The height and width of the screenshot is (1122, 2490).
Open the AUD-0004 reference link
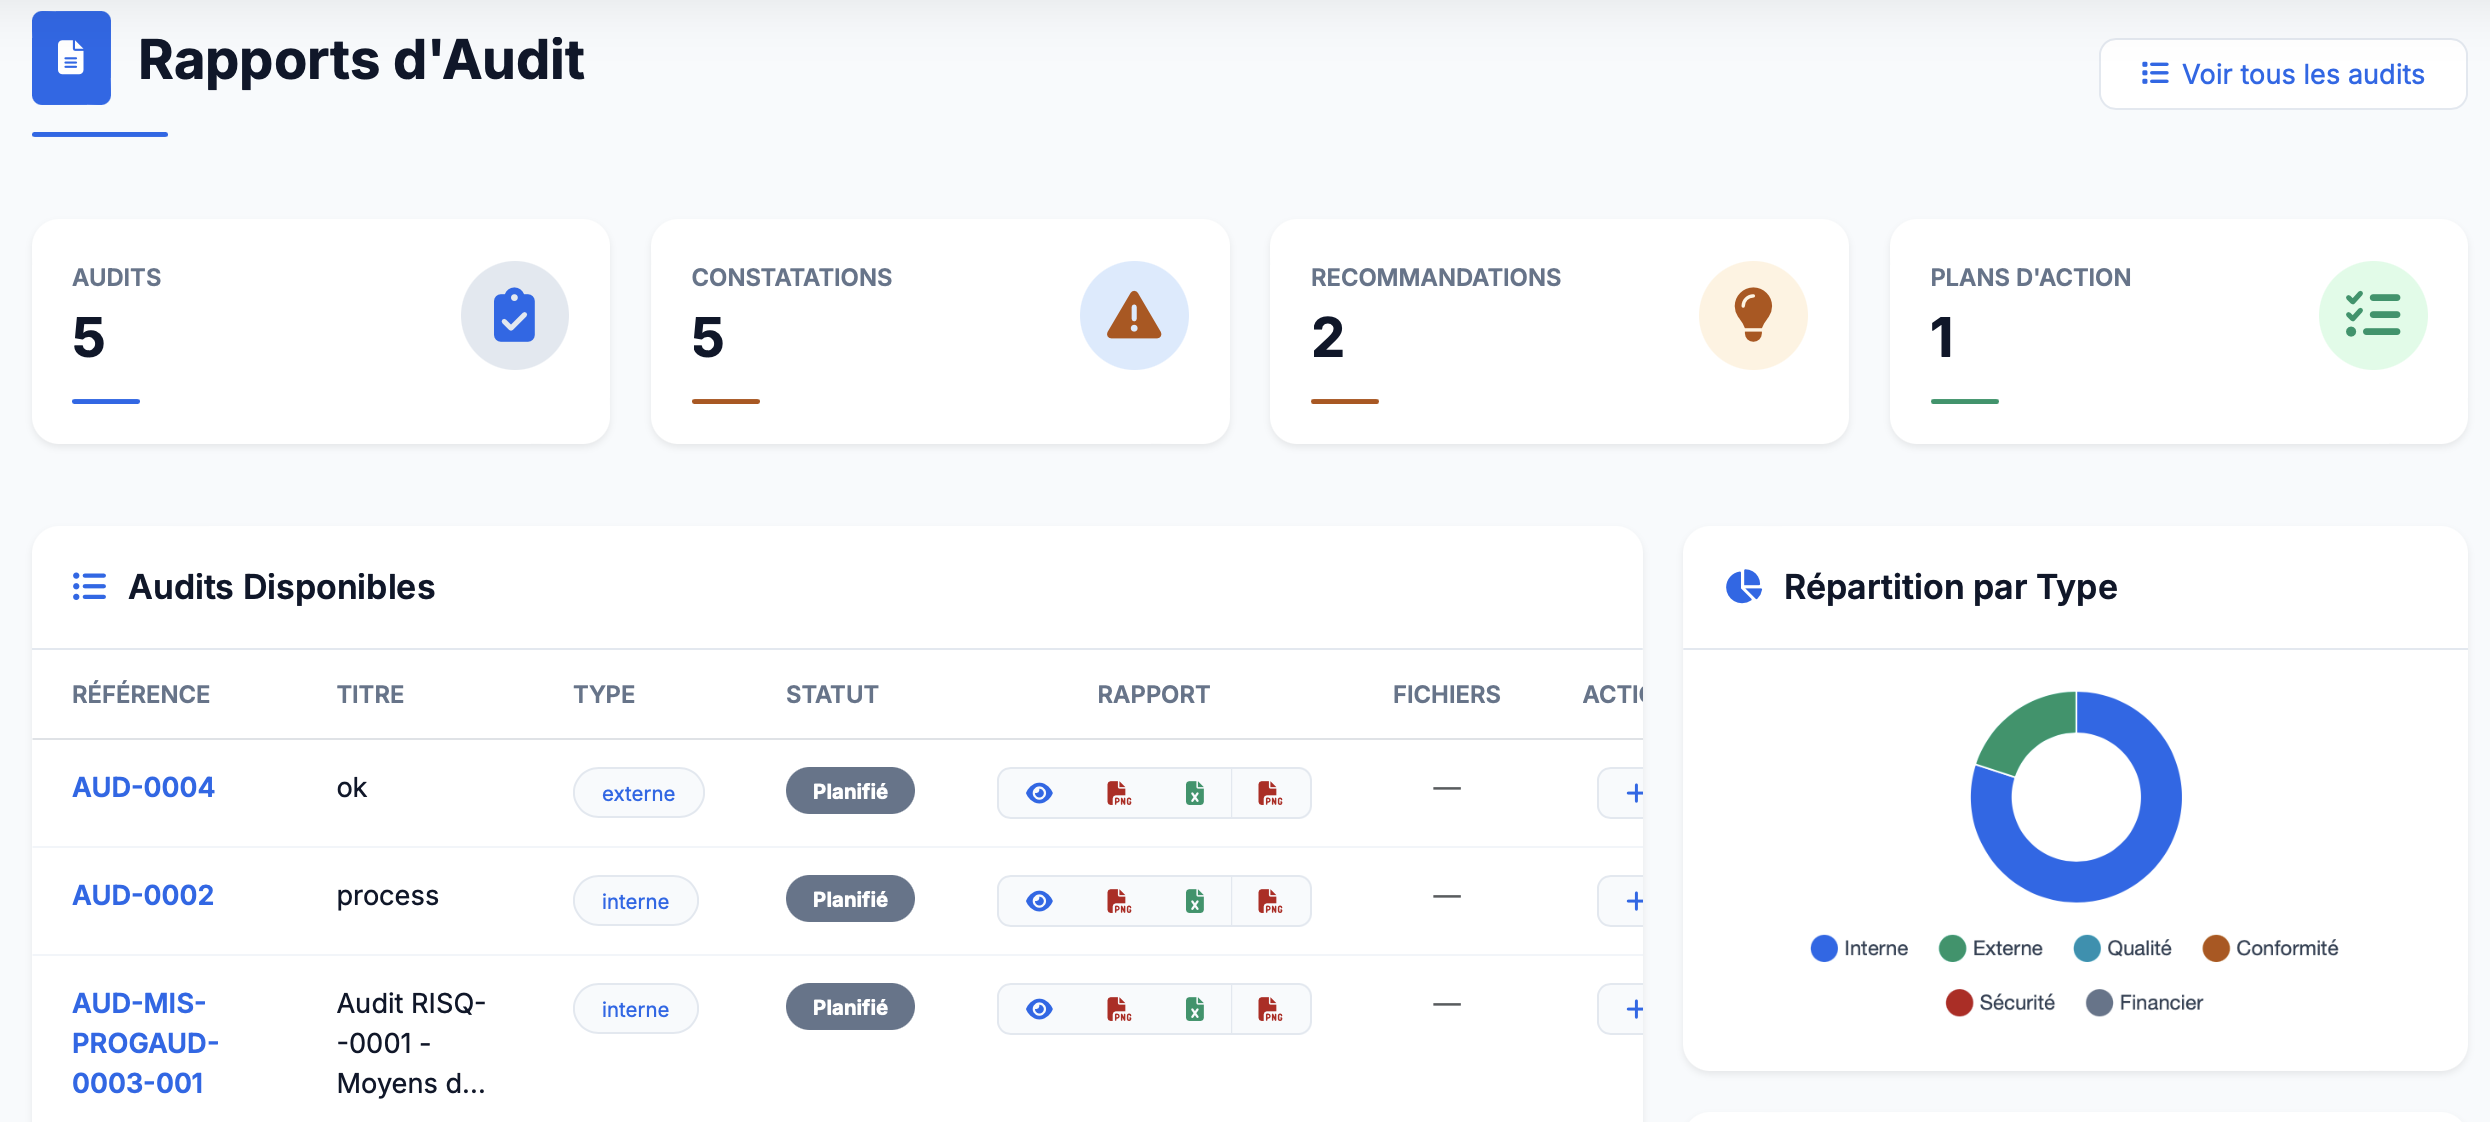(143, 787)
